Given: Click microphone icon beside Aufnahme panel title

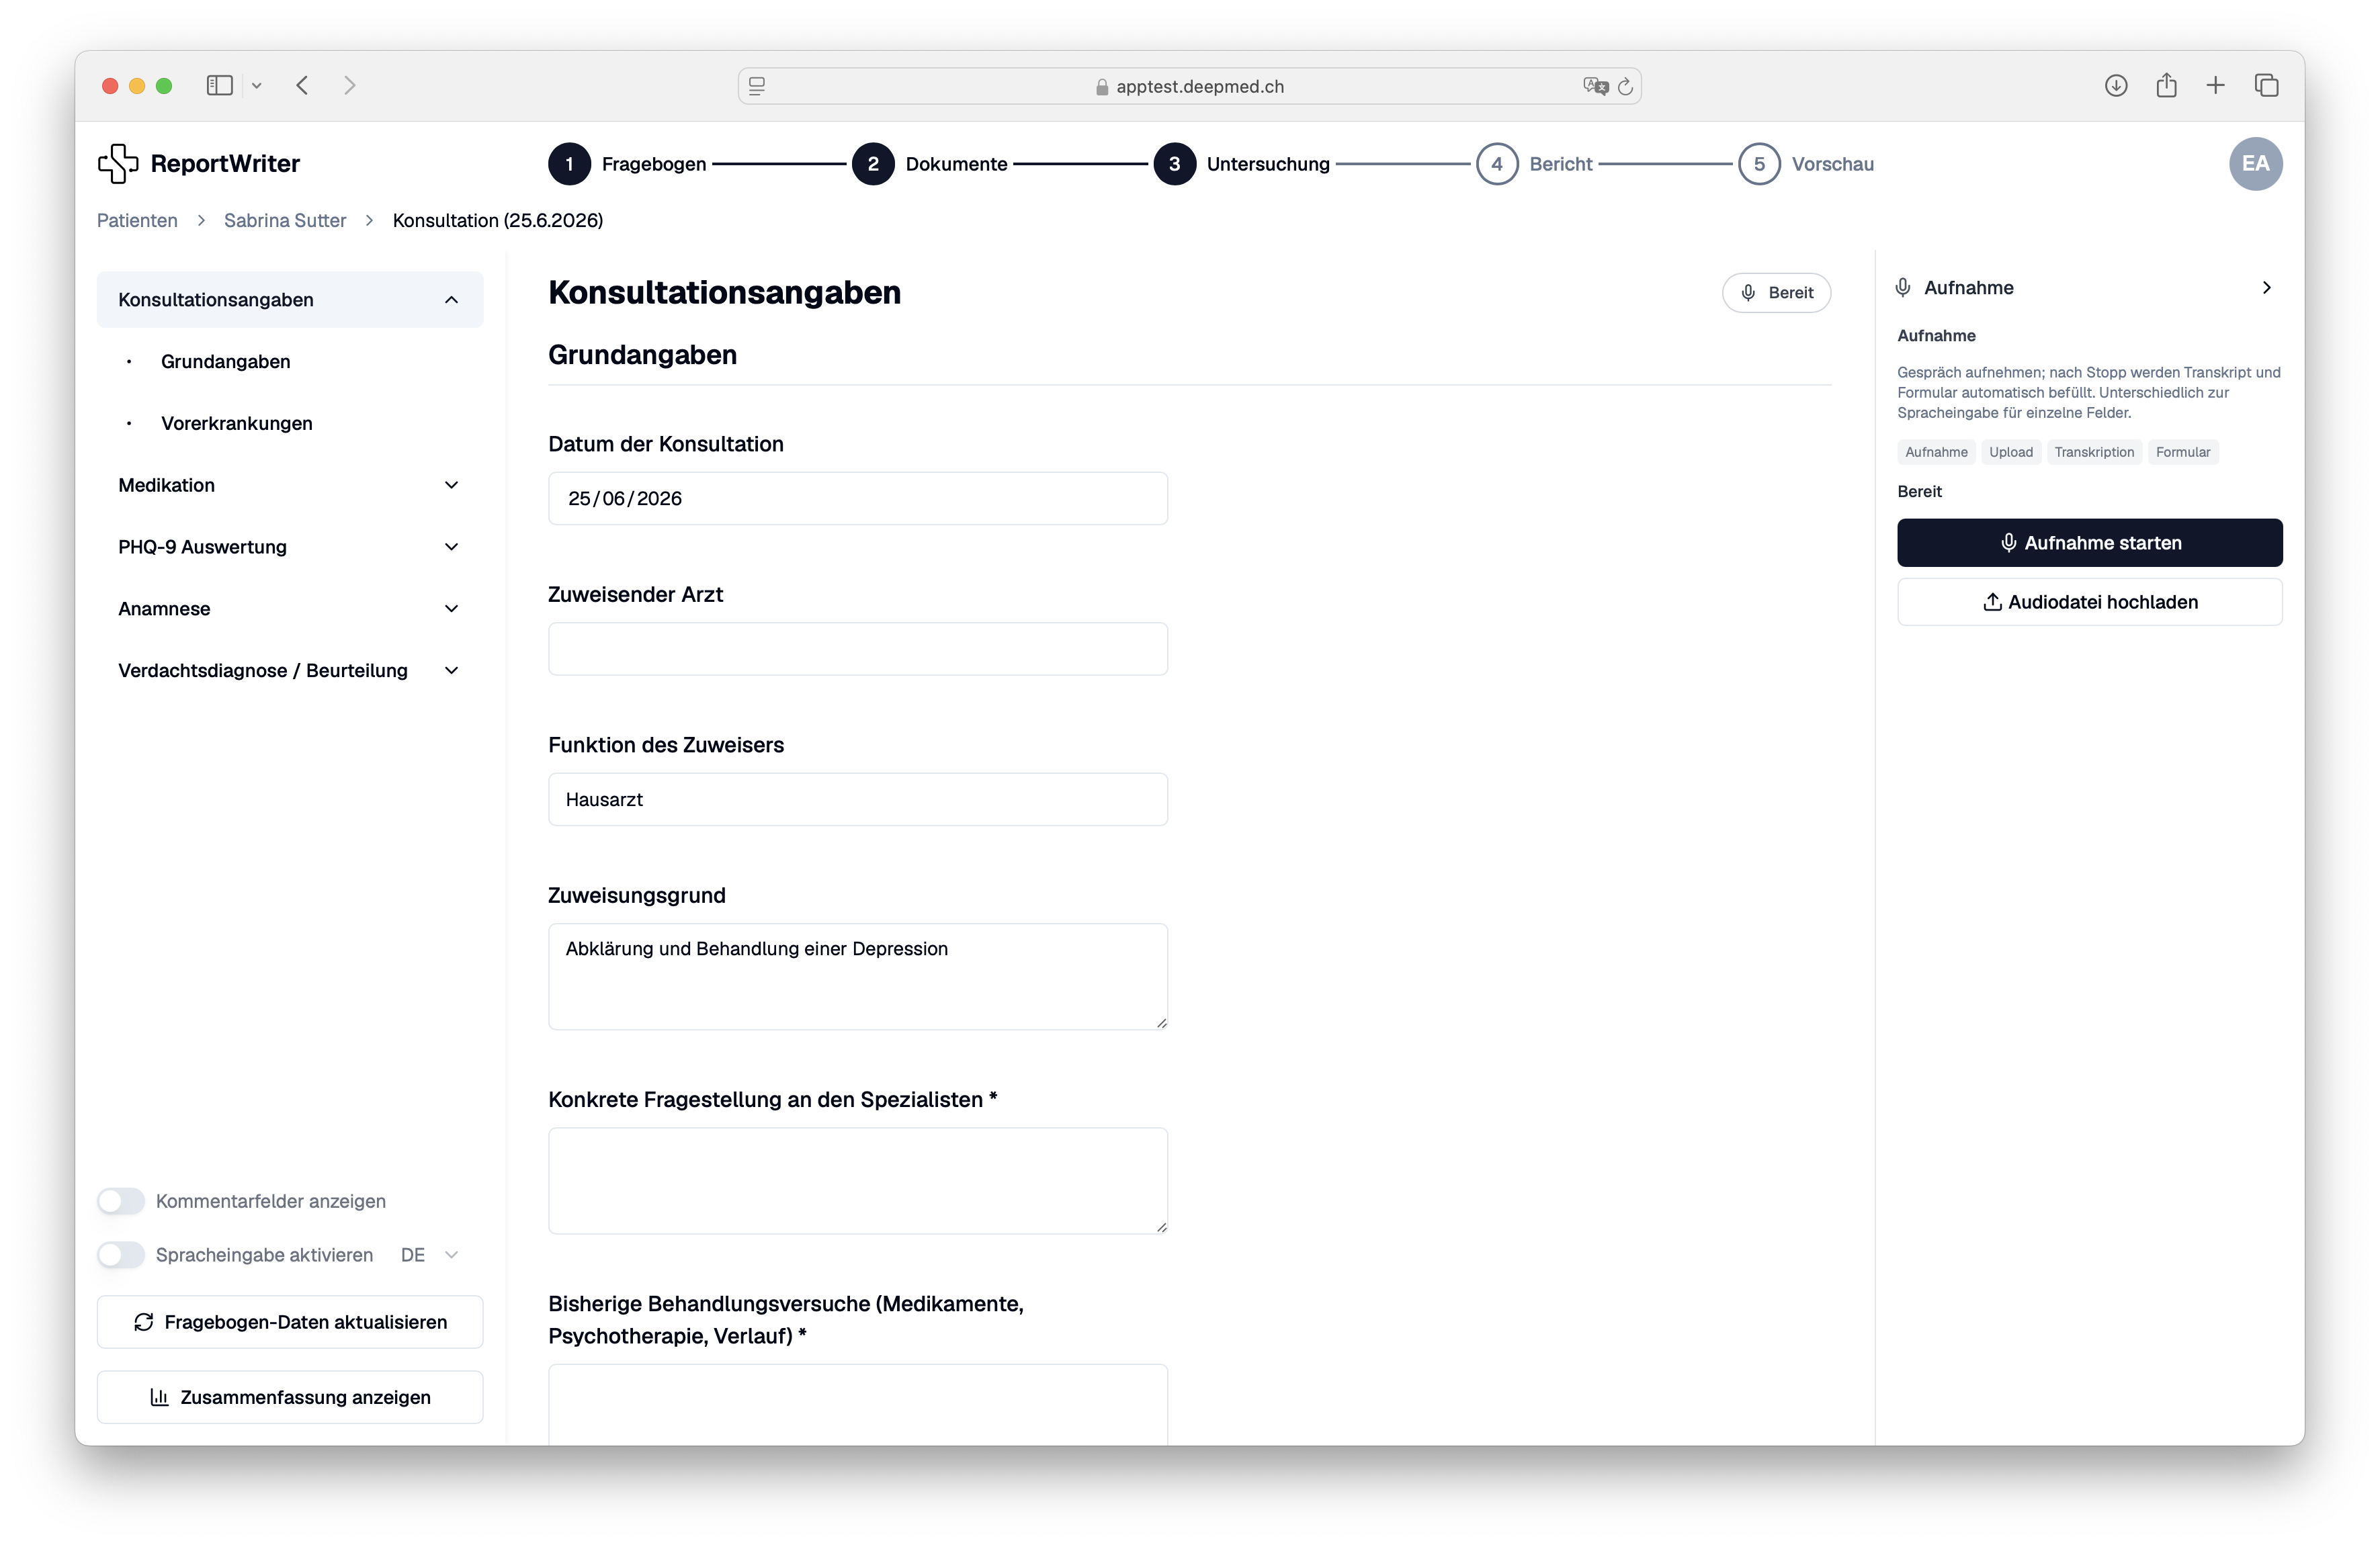Looking at the screenshot, I should pos(1903,288).
